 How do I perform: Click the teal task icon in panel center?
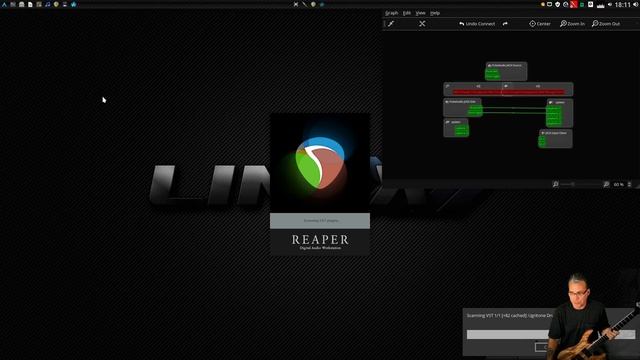pyautogui.click(x=322, y=4)
